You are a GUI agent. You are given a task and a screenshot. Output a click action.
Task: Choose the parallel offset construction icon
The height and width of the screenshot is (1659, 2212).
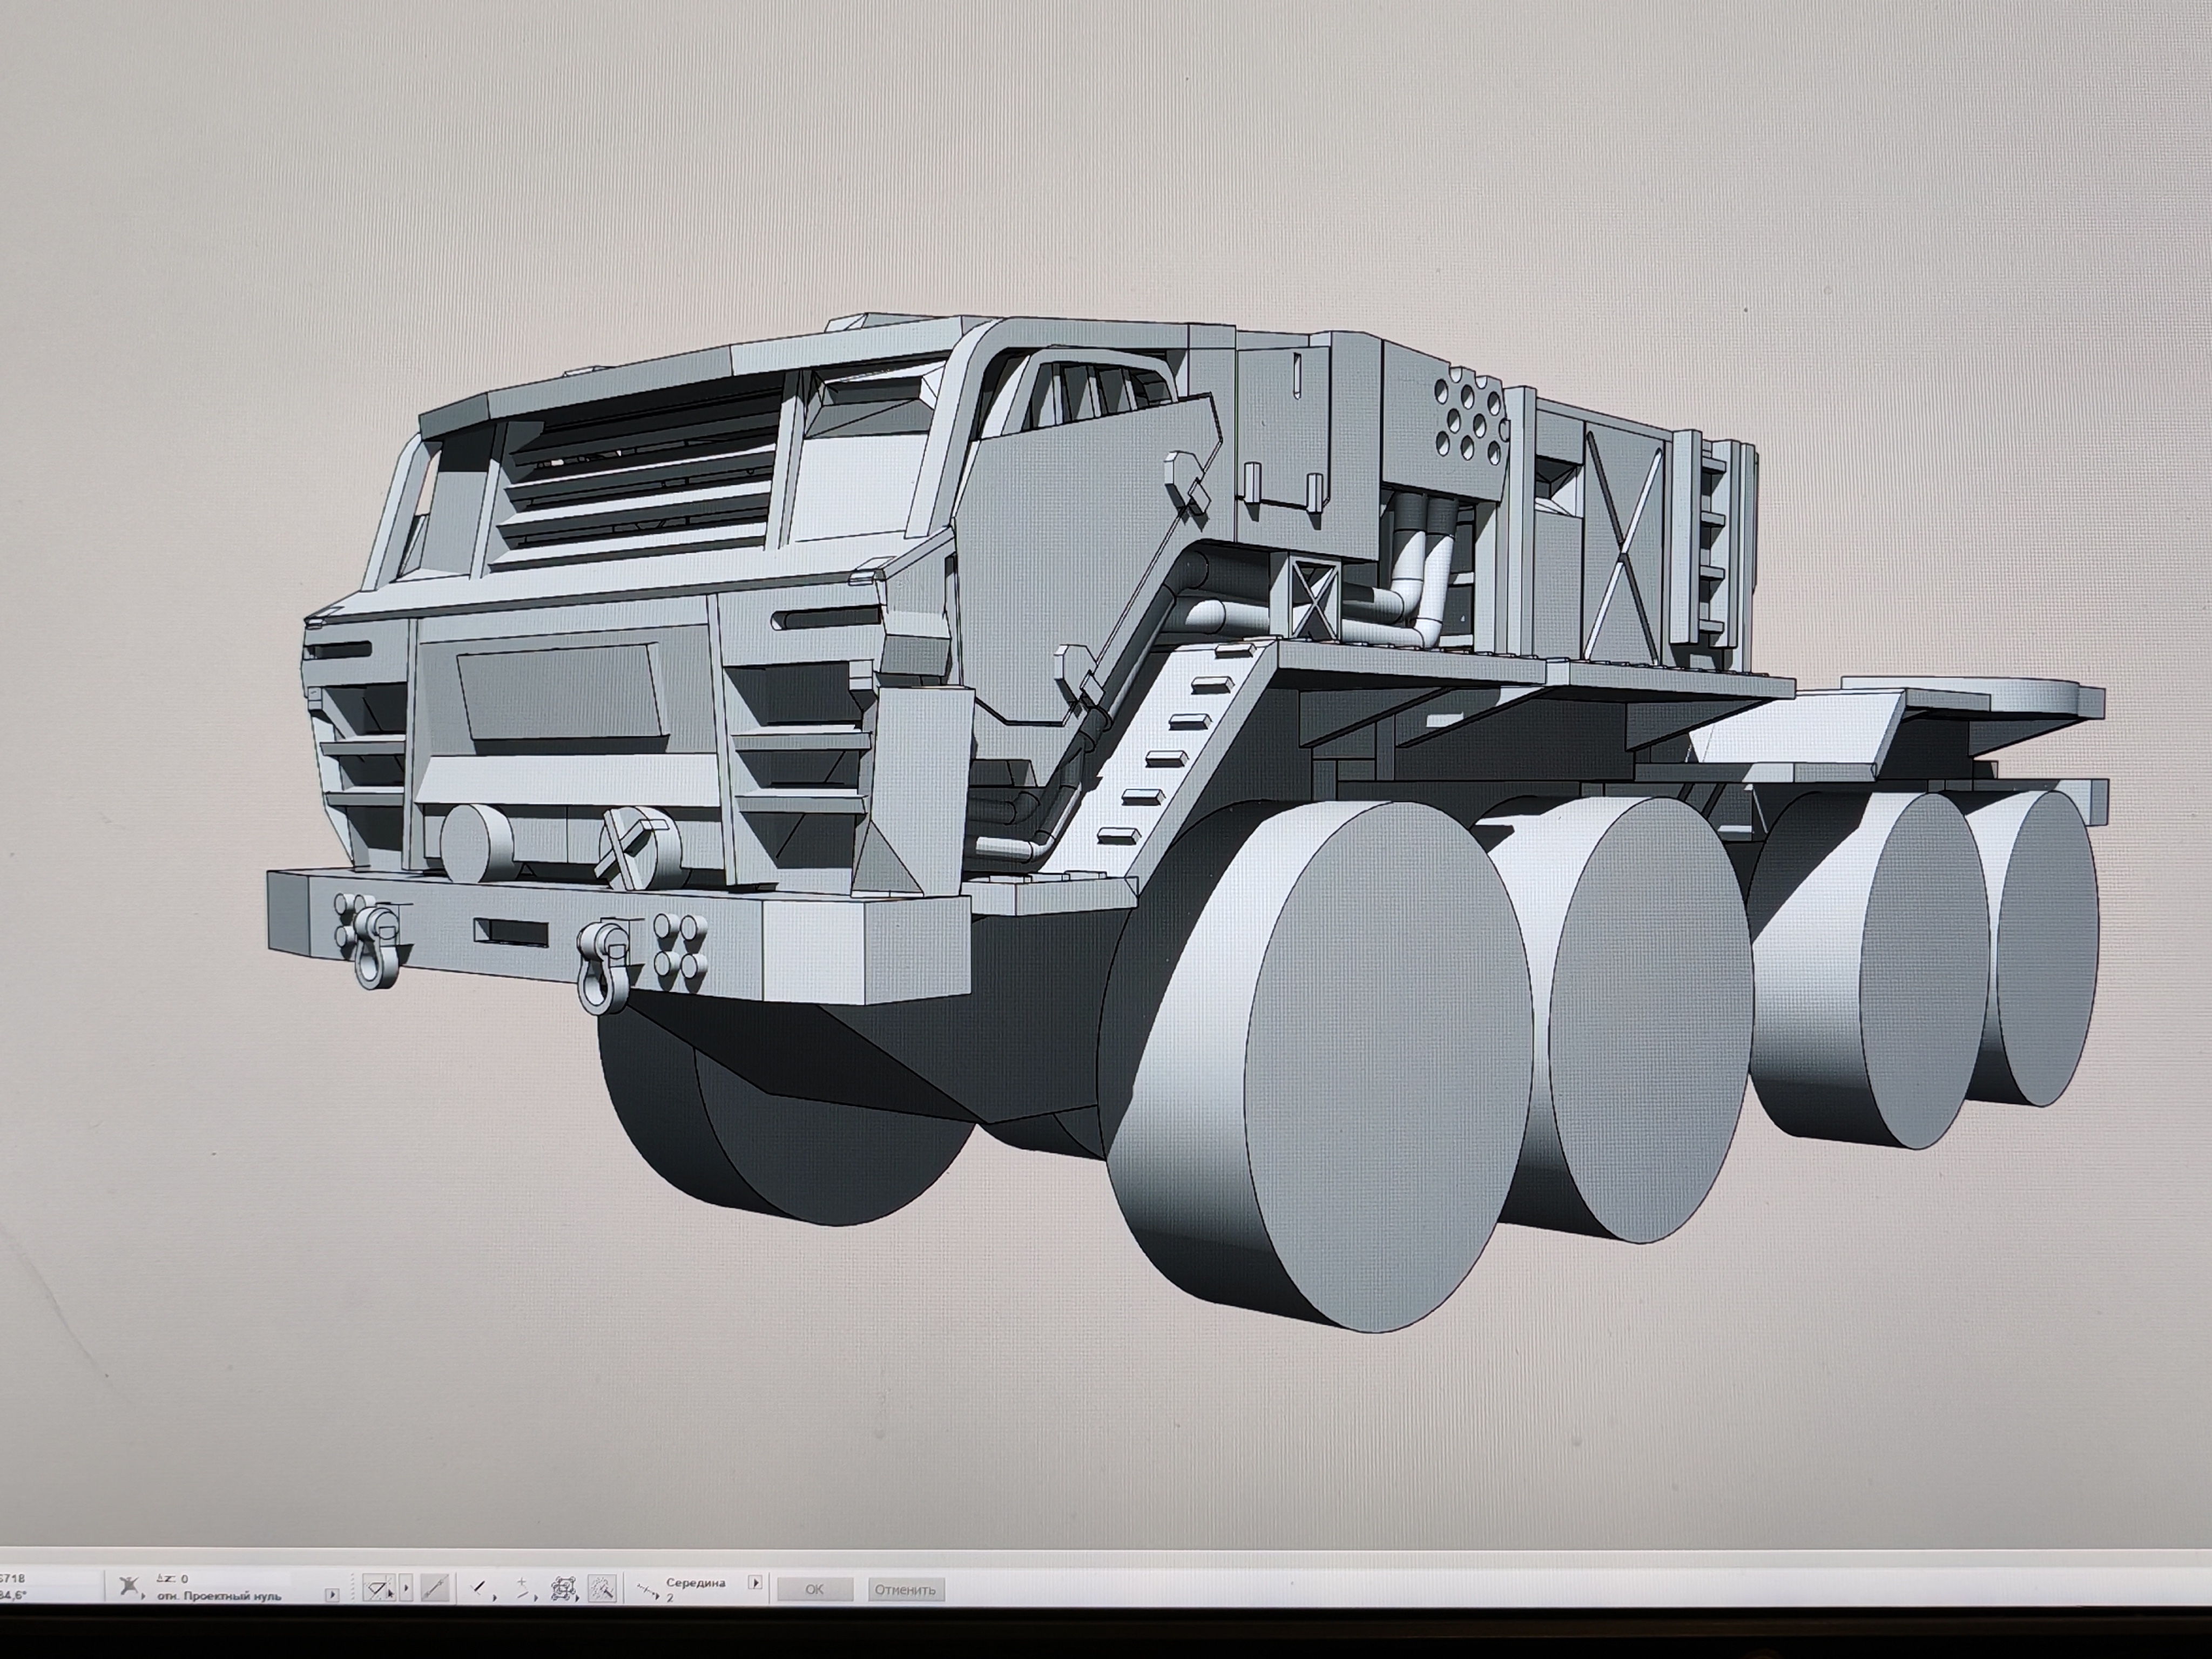coord(522,1588)
